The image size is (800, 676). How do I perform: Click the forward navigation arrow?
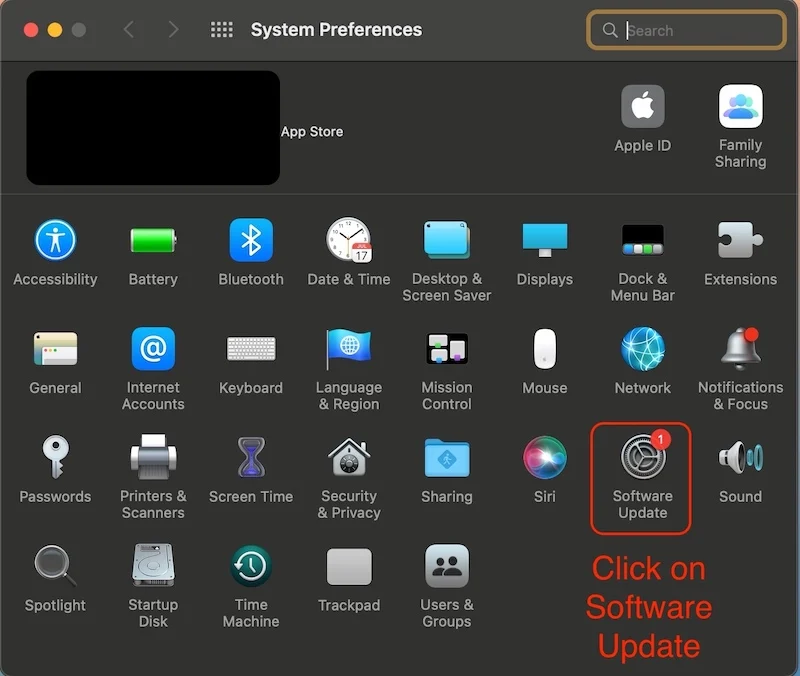pos(173,30)
